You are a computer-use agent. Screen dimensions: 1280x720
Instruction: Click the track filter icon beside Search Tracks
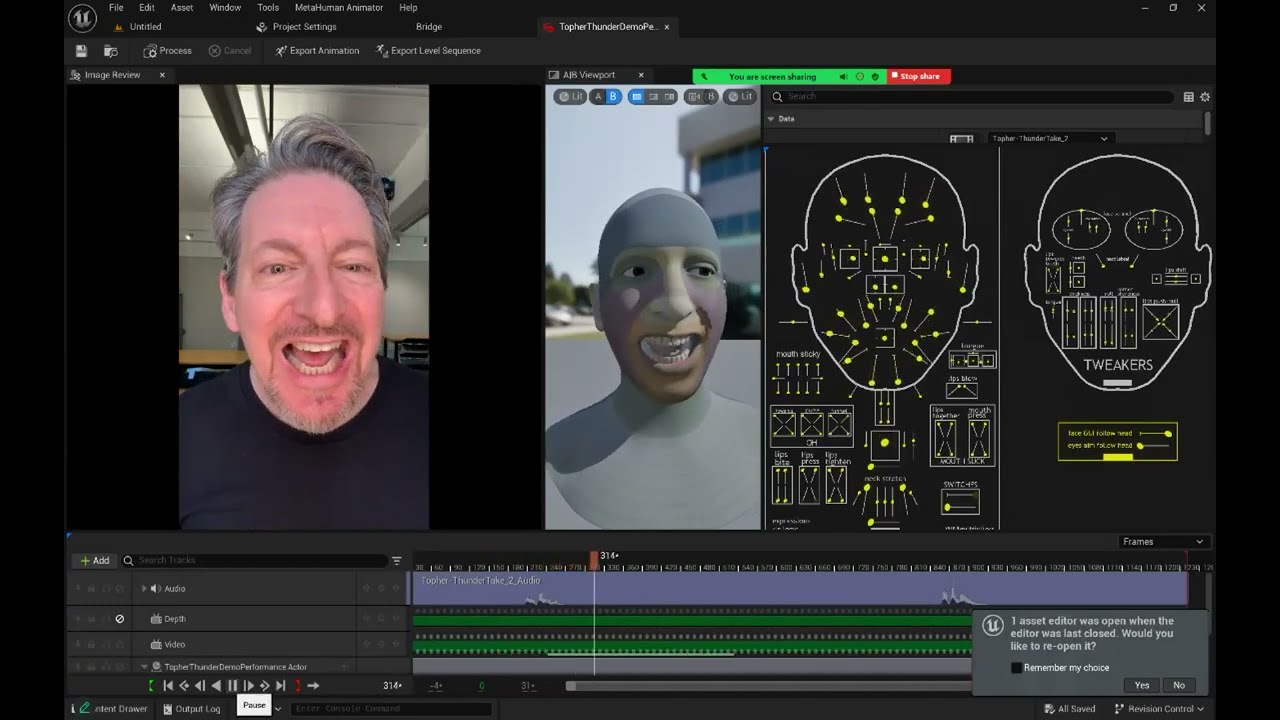(396, 561)
